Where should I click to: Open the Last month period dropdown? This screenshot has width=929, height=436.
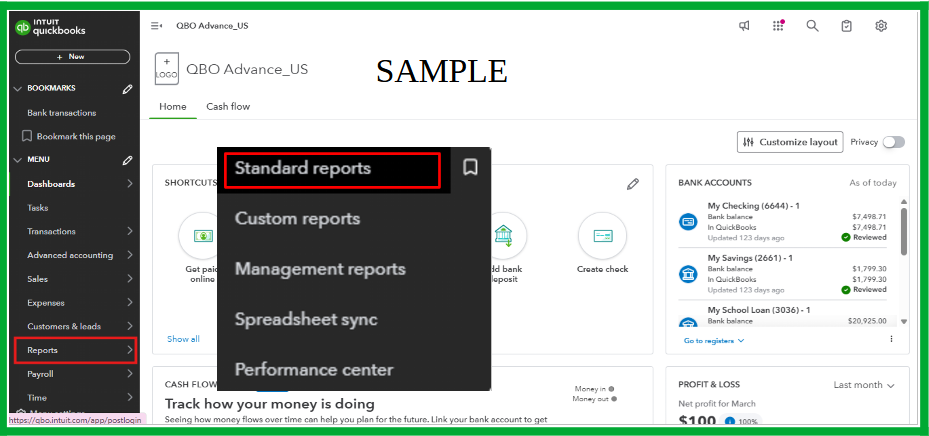[x=864, y=385]
